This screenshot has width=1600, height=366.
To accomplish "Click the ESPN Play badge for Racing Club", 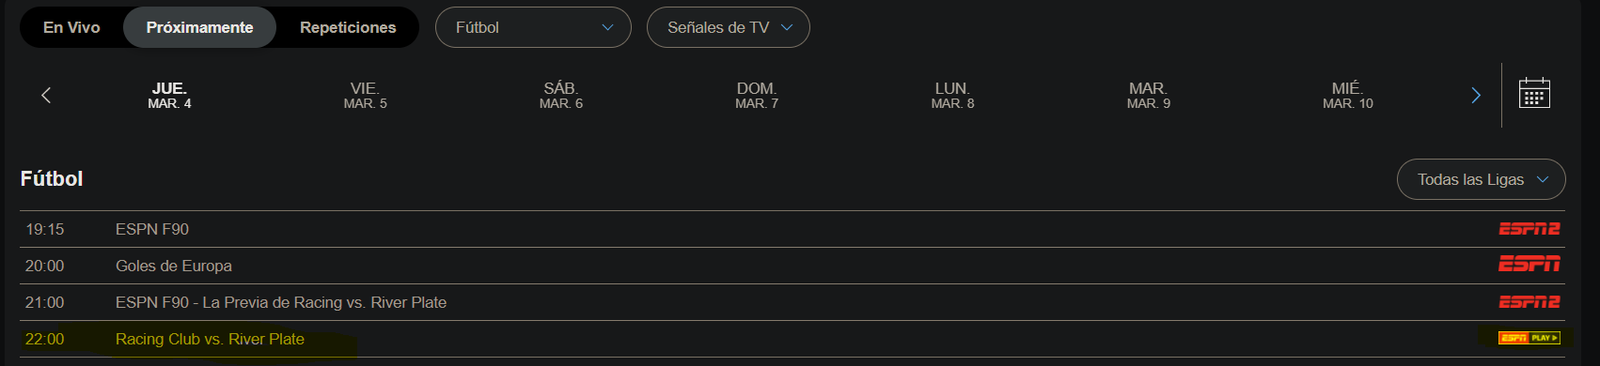I will (1529, 338).
